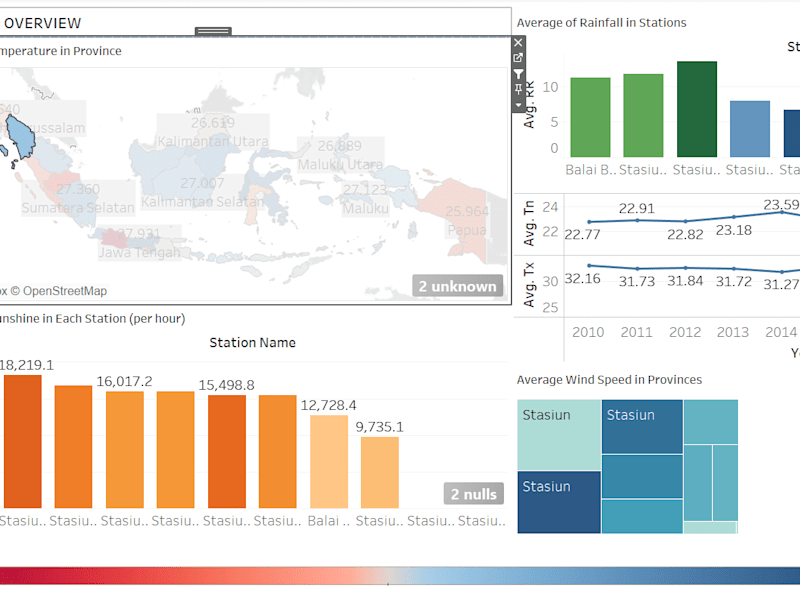Click the Station Name header
Image resolution: width=800 pixels, height=600 pixels.
[x=253, y=342]
